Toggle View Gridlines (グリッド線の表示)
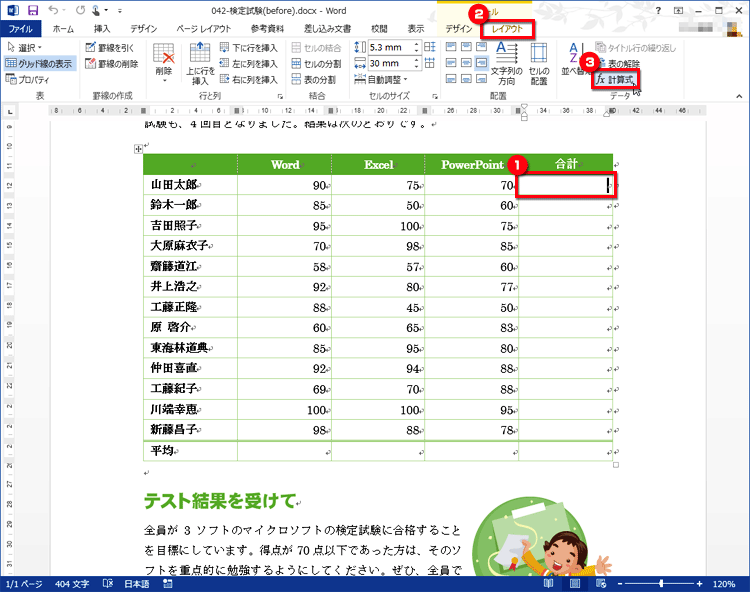 39,64
